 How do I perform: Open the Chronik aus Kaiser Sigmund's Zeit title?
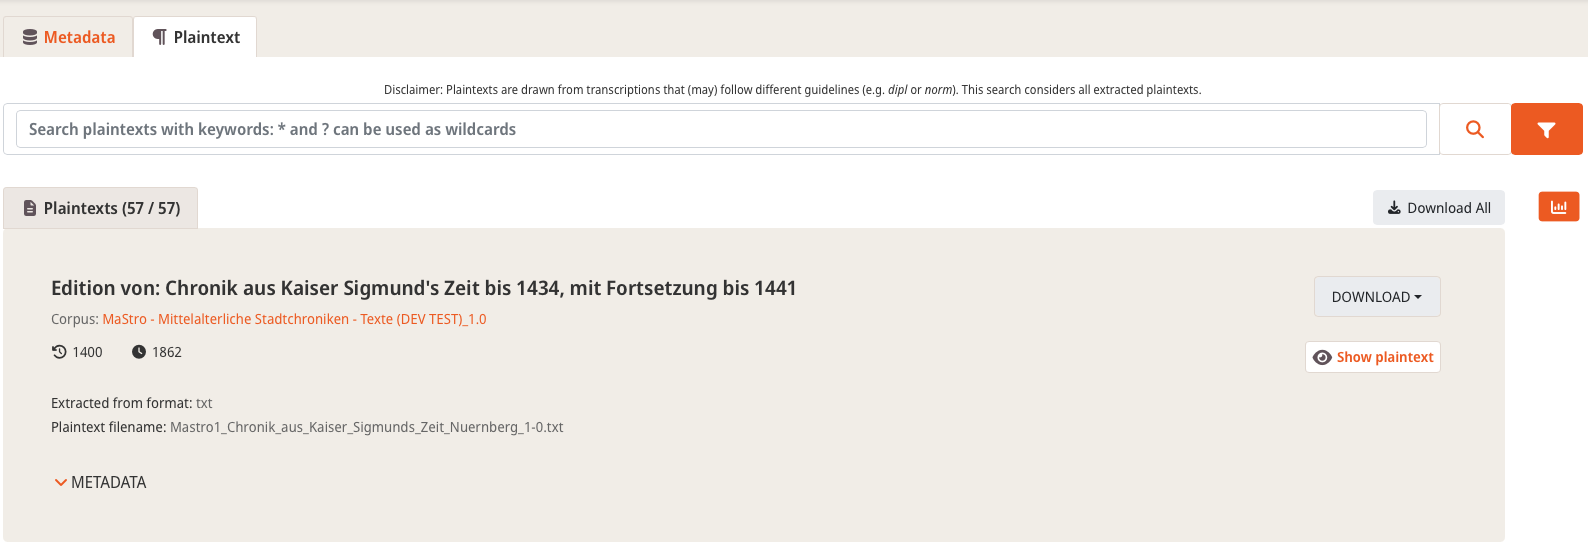pos(424,288)
